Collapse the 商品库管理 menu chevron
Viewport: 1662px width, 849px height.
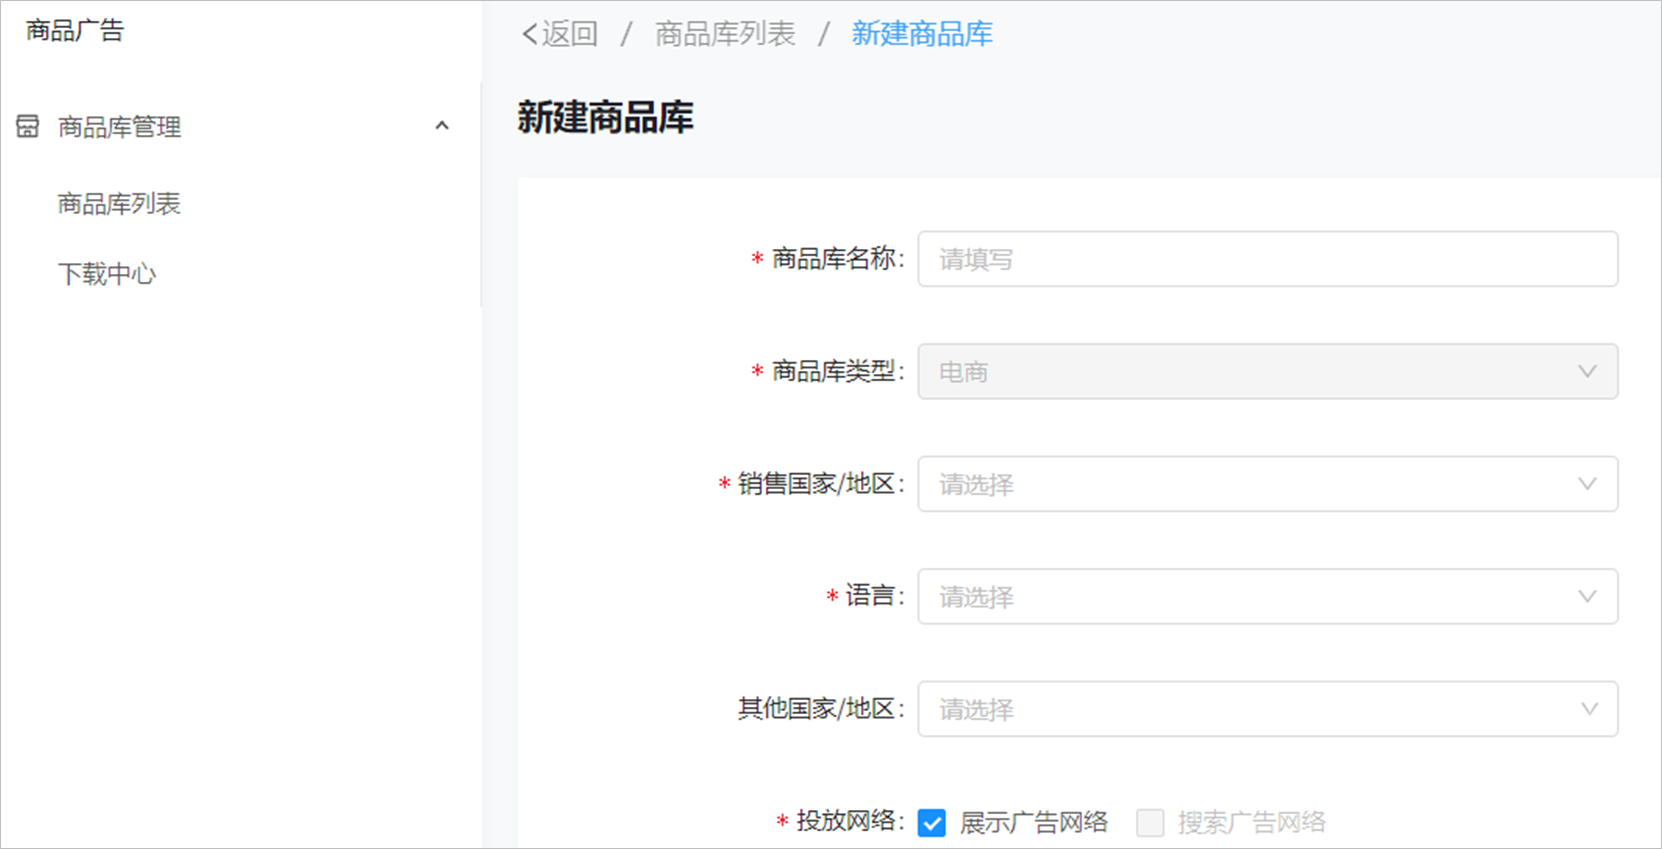pyautogui.click(x=442, y=126)
